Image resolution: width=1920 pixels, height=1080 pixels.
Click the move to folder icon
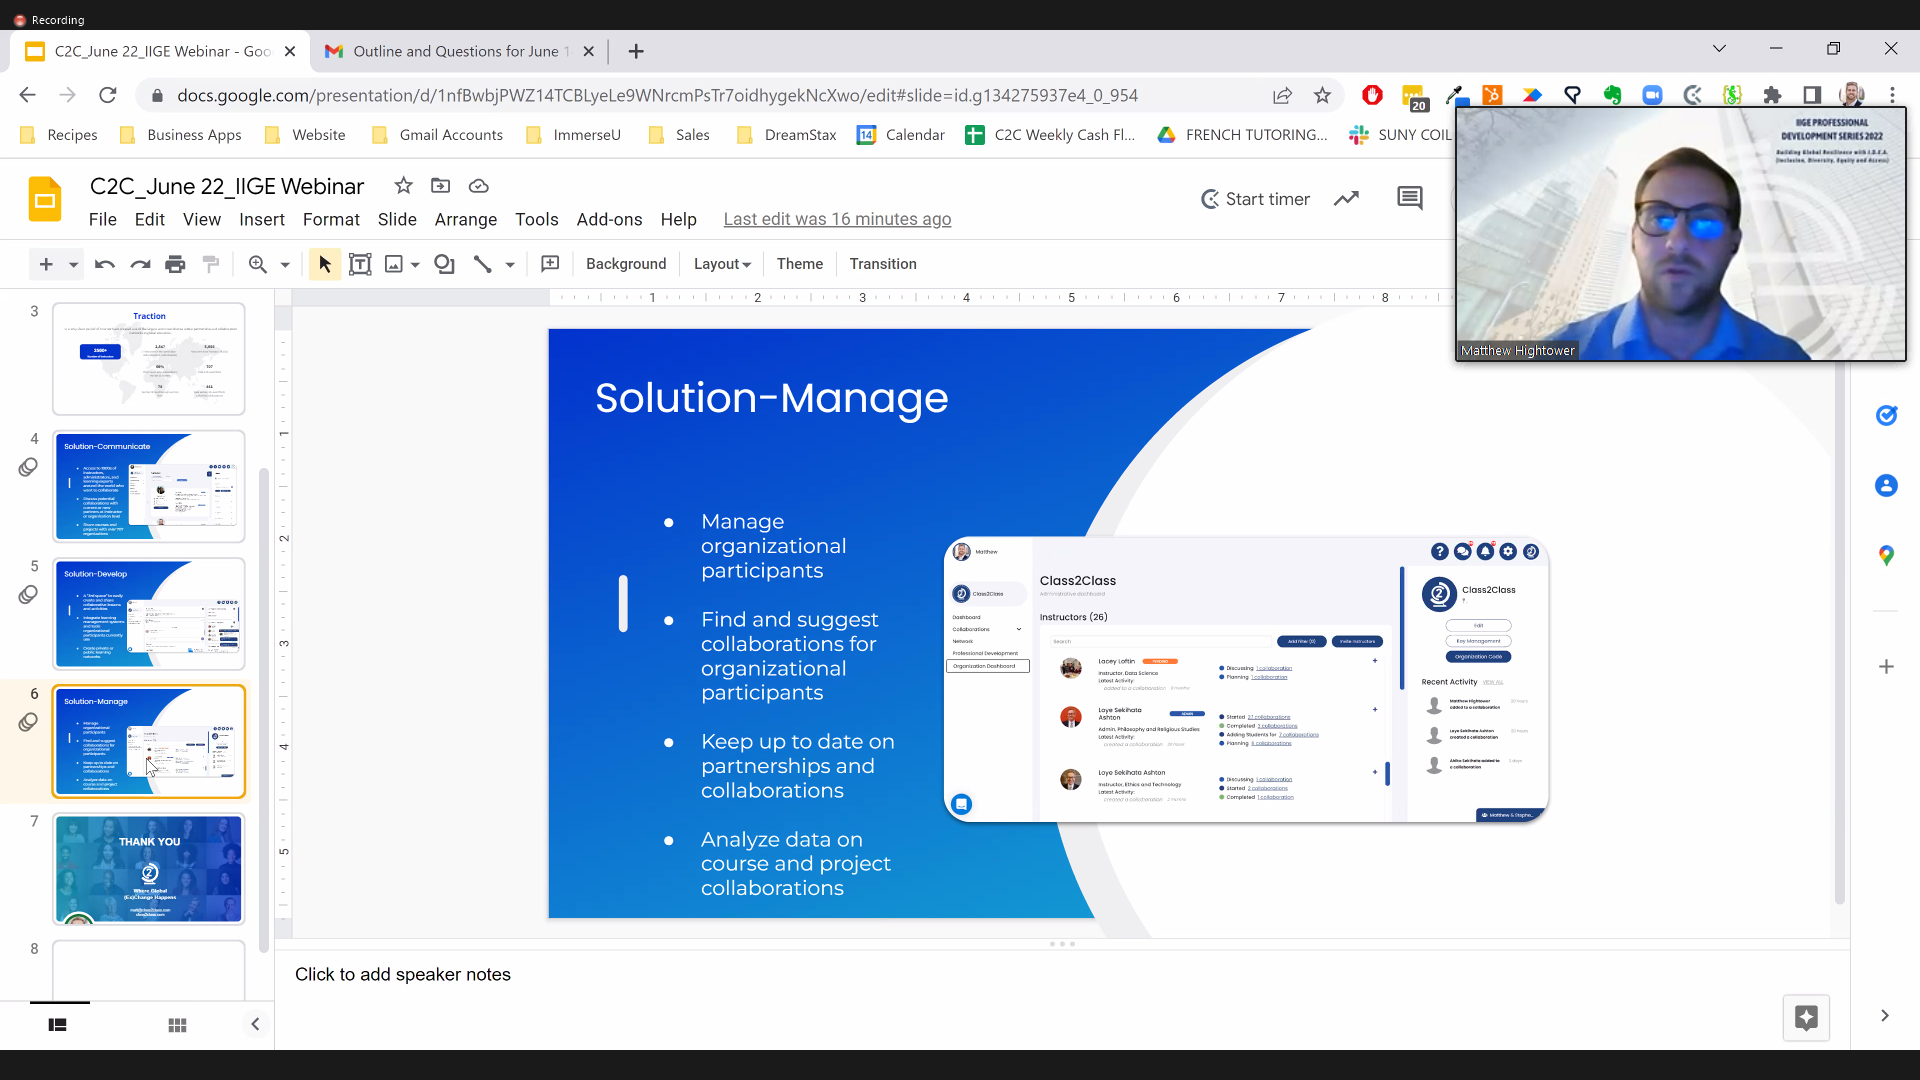coord(441,186)
